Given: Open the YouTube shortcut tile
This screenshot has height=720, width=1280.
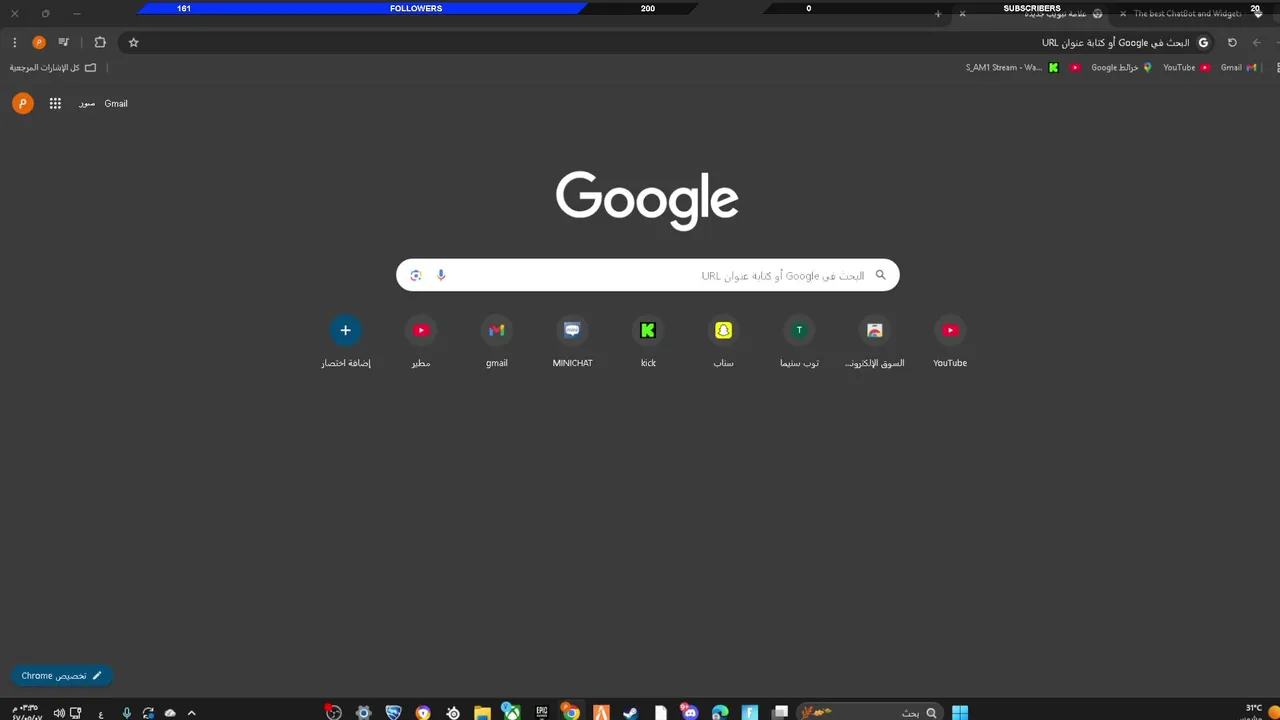Looking at the screenshot, I should [950, 342].
